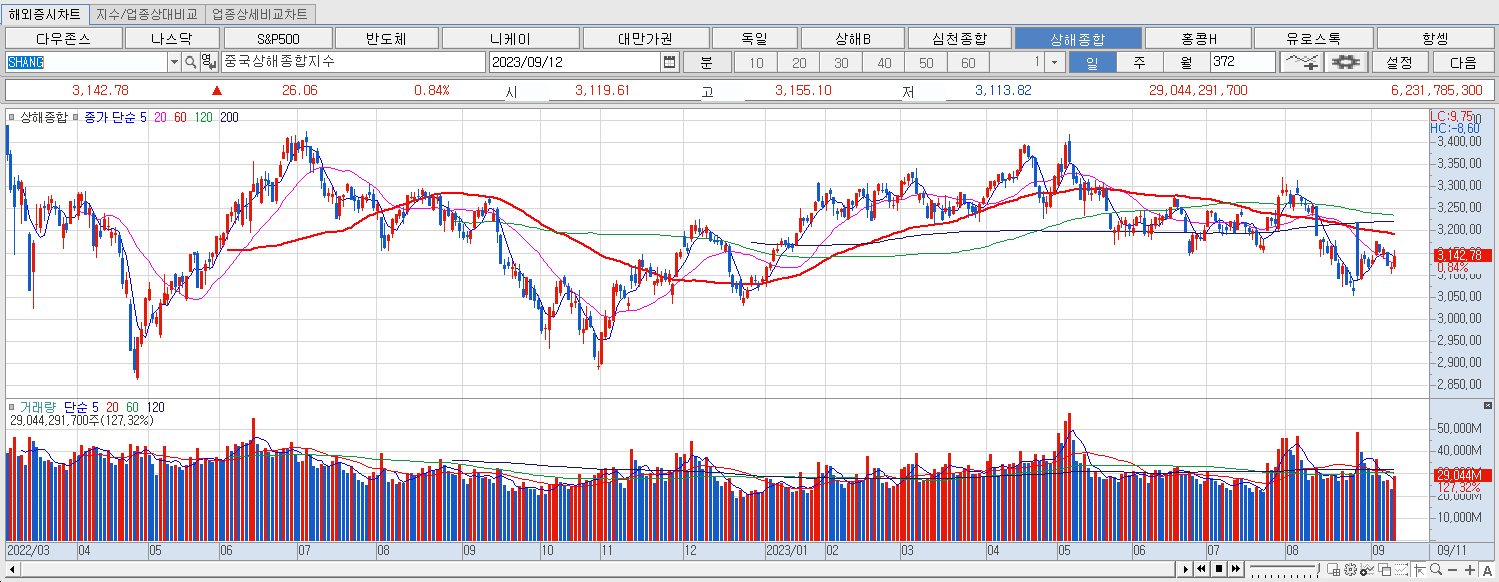Click the A annotation icon at bottom right

(1487, 570)
